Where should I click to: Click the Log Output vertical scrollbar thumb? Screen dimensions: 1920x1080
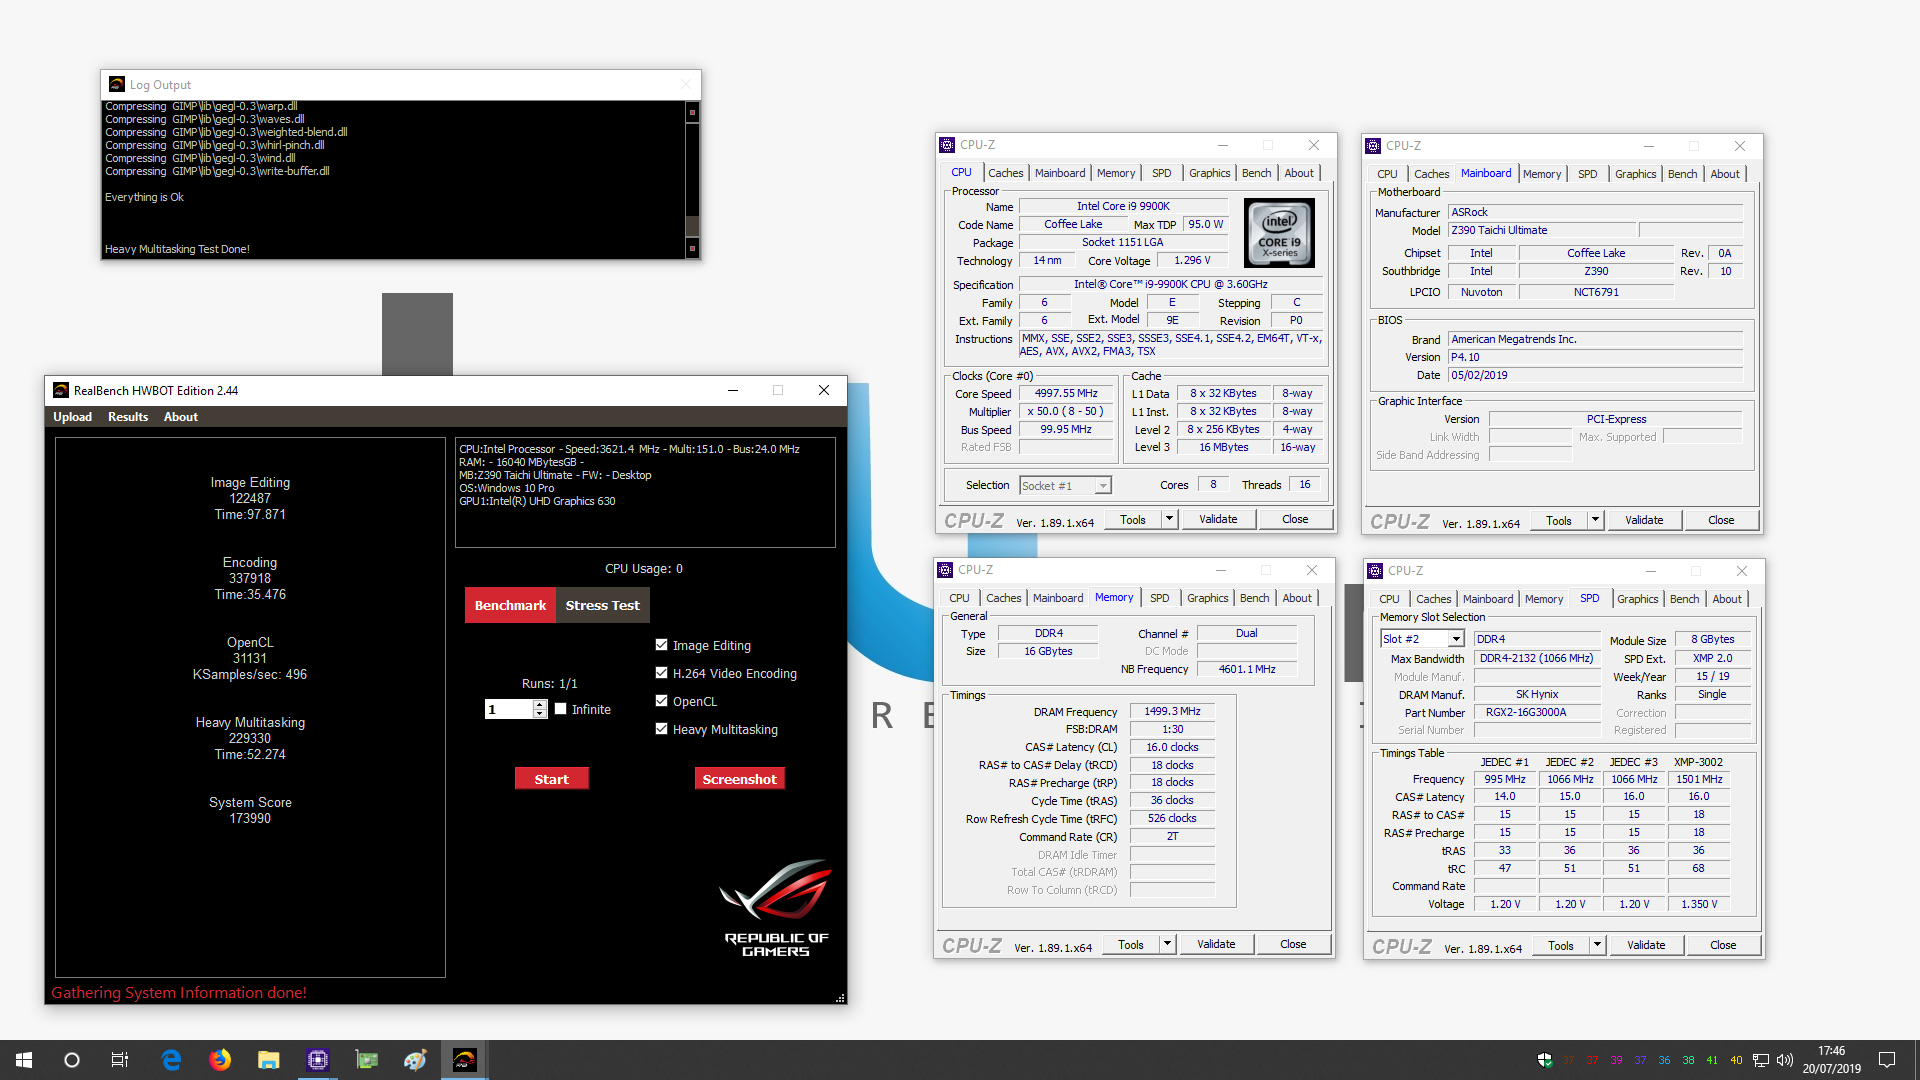coord(692,226)
